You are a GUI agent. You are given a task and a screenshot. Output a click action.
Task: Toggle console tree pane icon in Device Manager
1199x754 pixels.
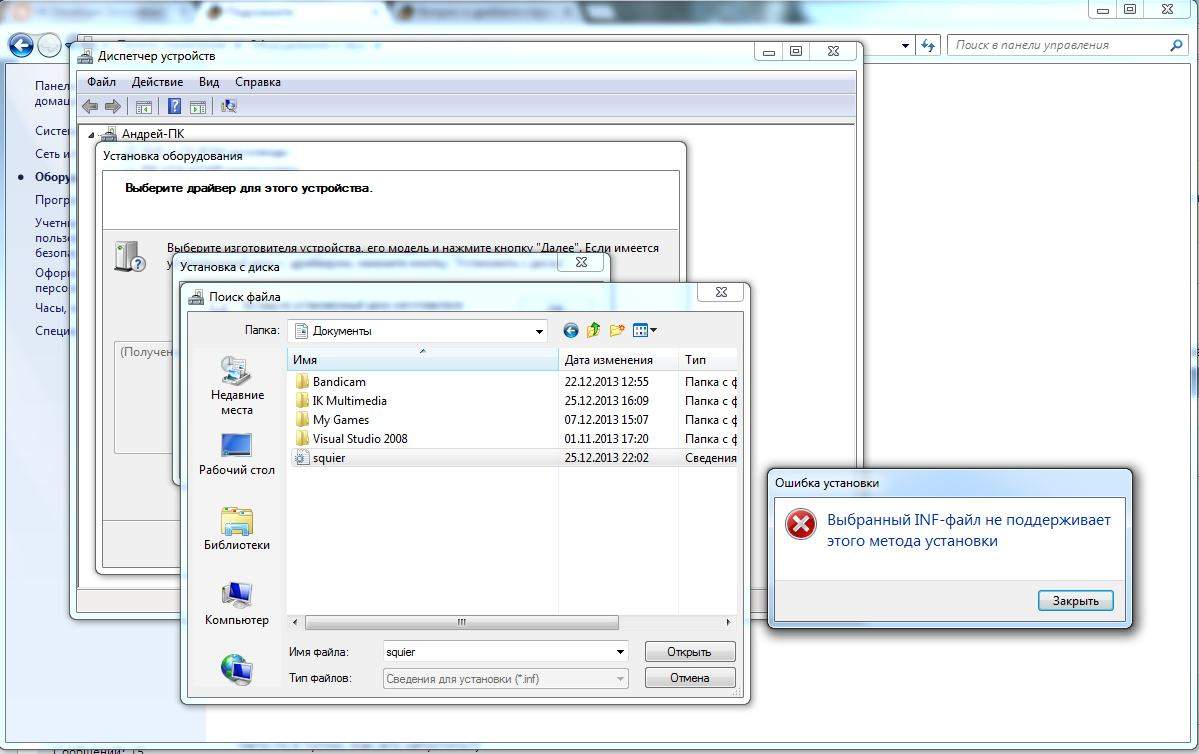[144, 106]
